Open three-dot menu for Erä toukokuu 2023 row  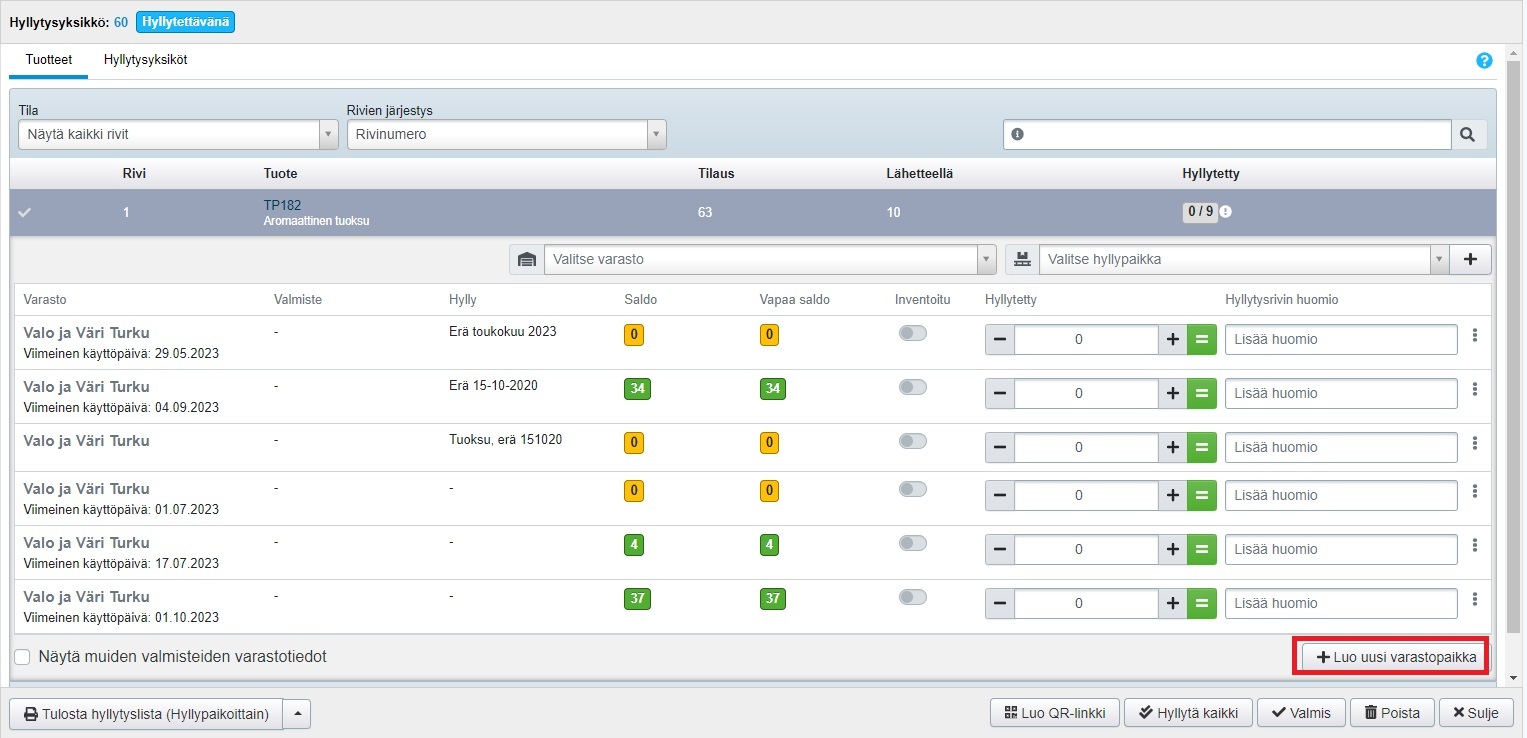pos(1475,336)
